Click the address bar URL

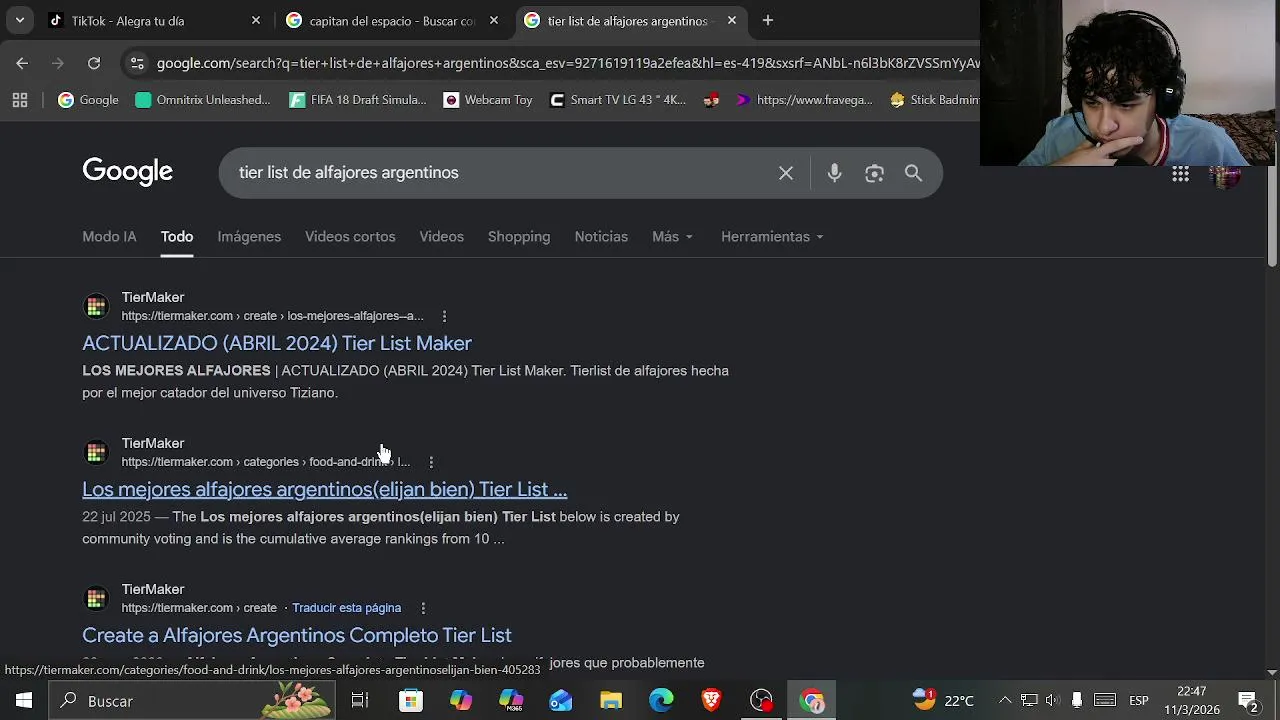tap(567, 63)
